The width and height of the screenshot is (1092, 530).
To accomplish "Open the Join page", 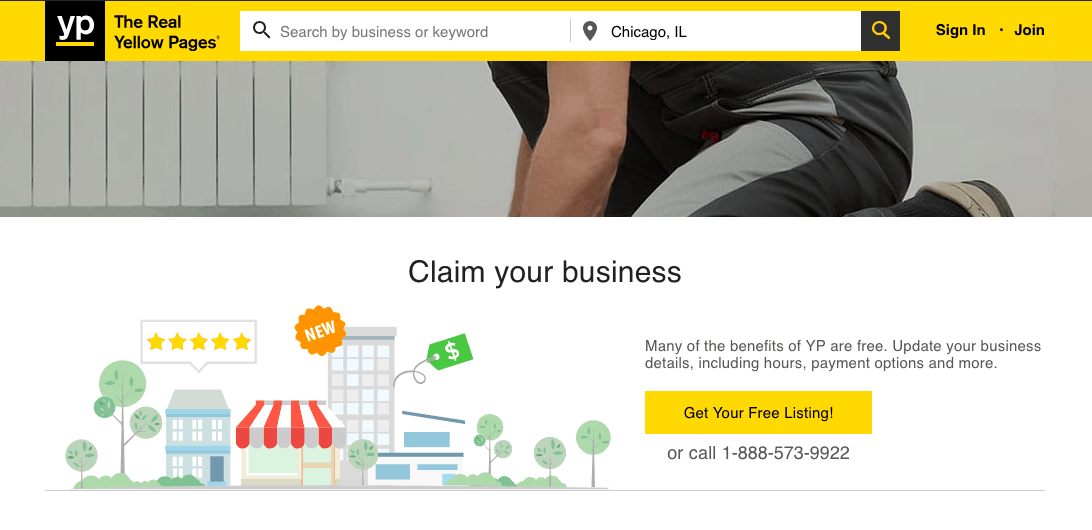I will (1029, 30).
